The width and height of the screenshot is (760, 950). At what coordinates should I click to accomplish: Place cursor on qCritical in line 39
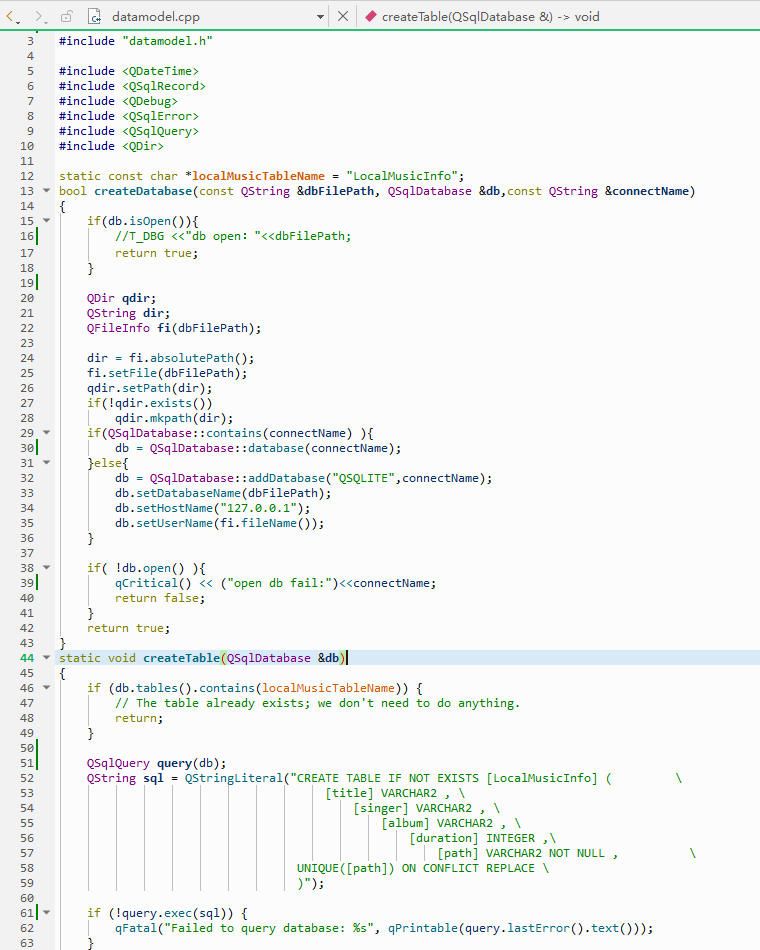click(x=144, y=583)
